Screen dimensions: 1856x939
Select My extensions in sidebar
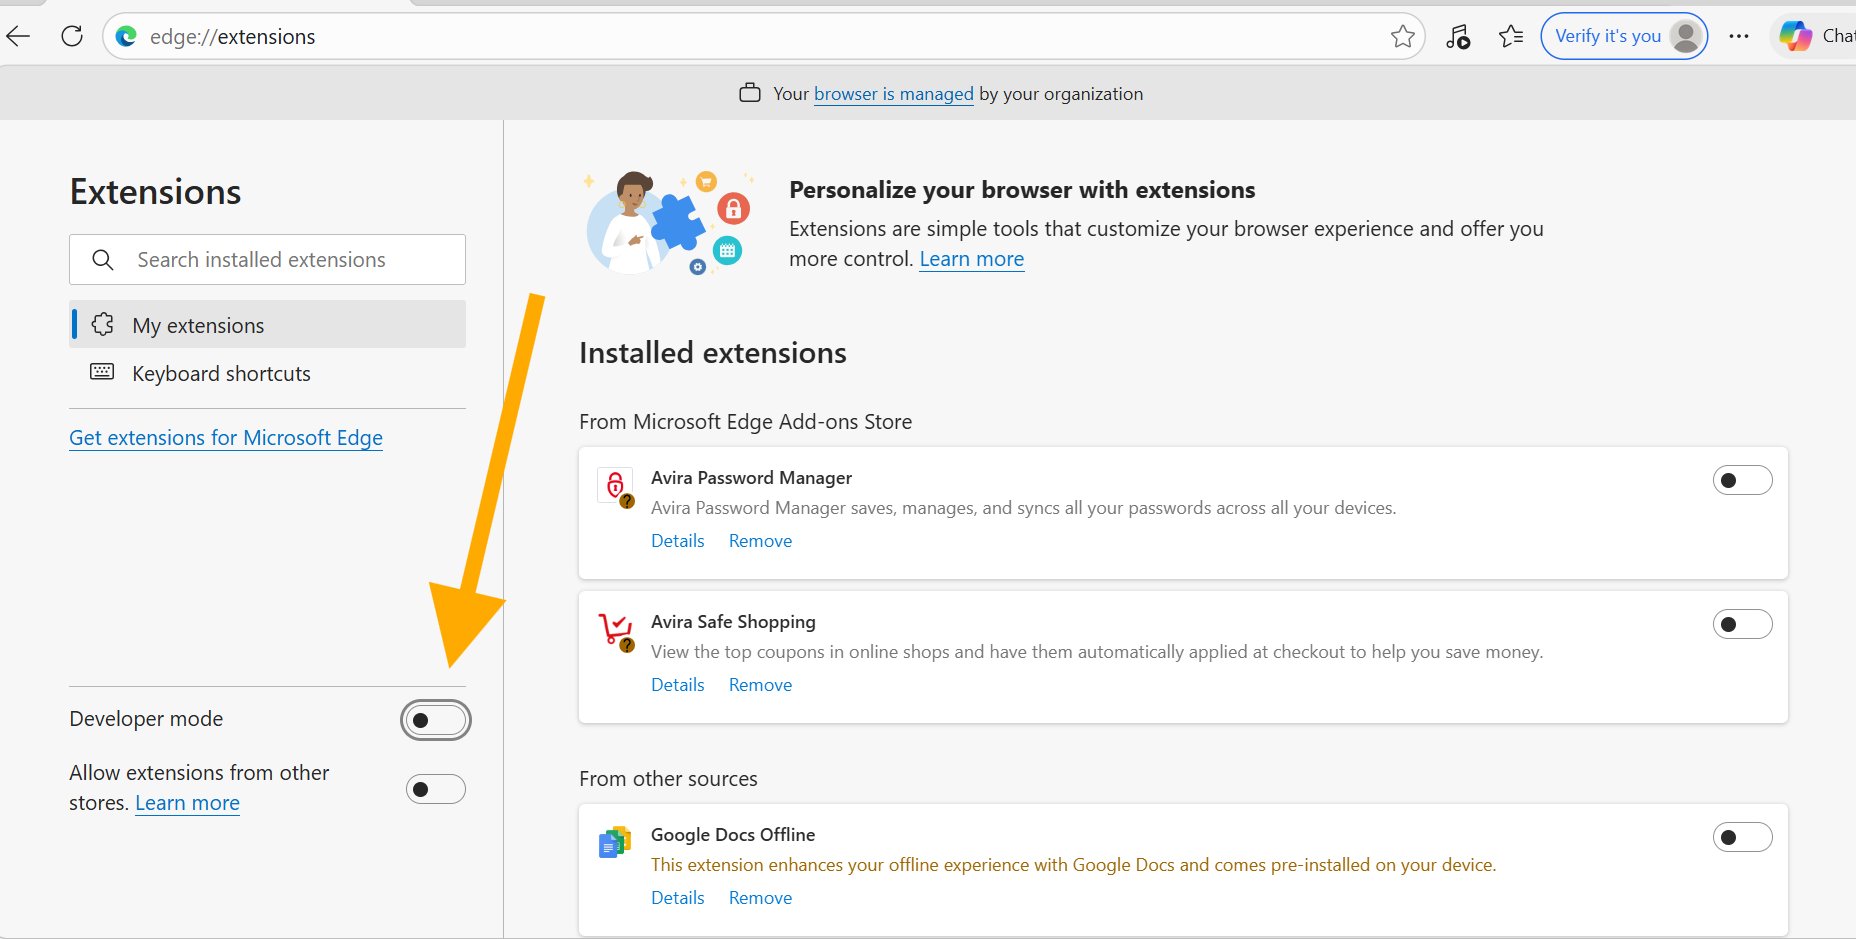click(x=267, y=324)
